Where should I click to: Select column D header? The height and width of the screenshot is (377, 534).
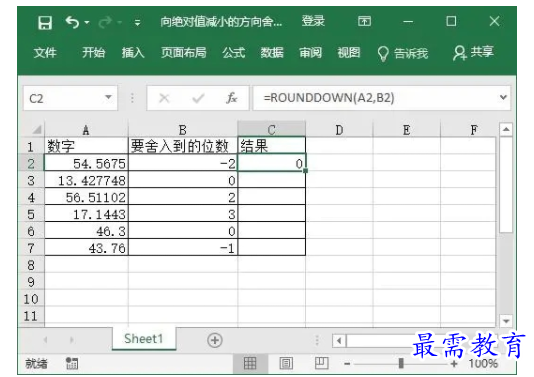click(339, 130)
